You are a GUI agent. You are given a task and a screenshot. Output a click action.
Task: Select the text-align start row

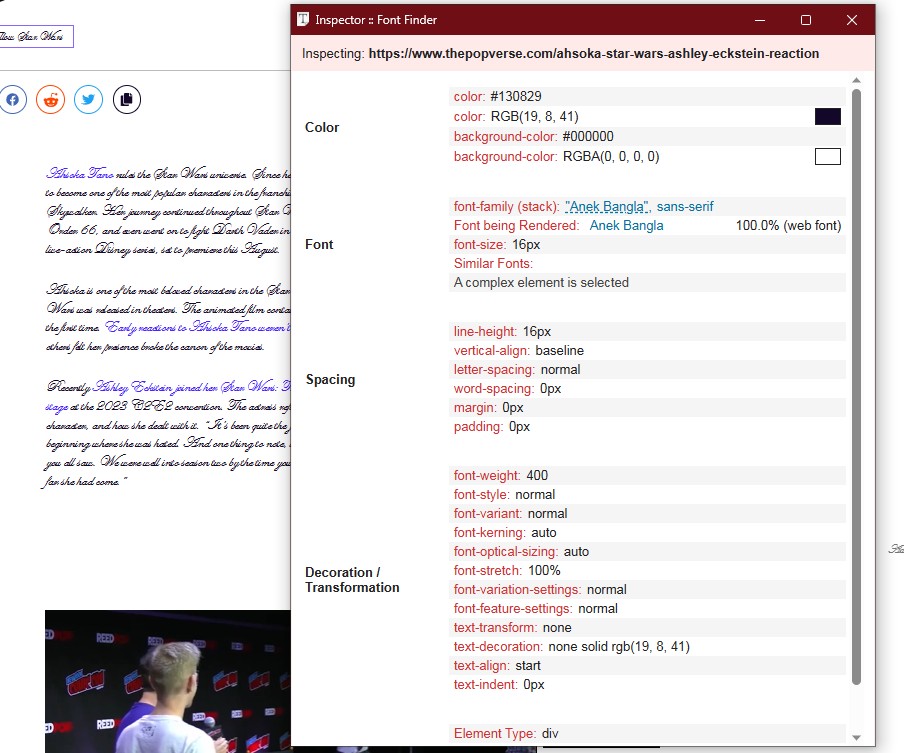point(647,666)
